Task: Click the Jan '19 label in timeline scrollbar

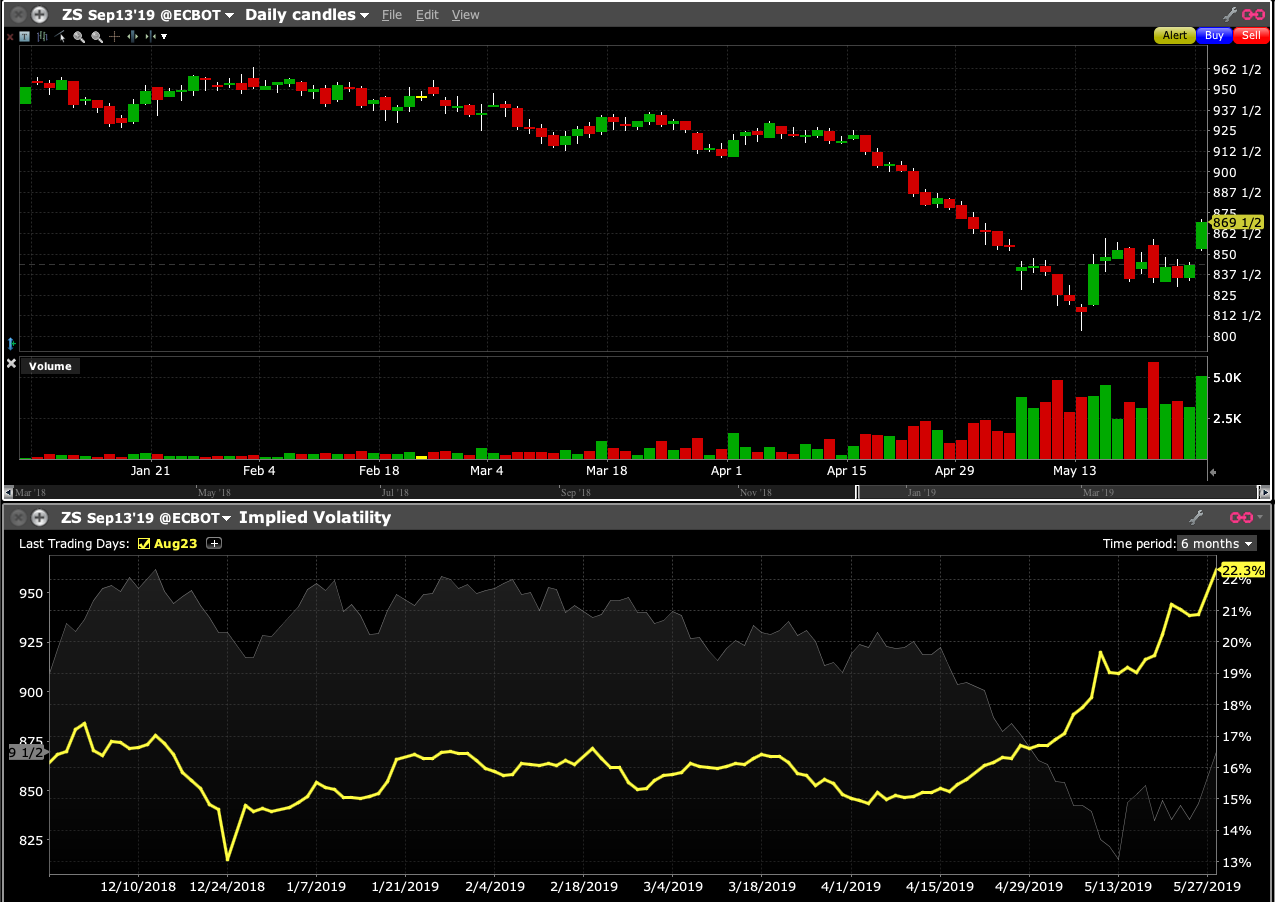Action: pos(921,492)
